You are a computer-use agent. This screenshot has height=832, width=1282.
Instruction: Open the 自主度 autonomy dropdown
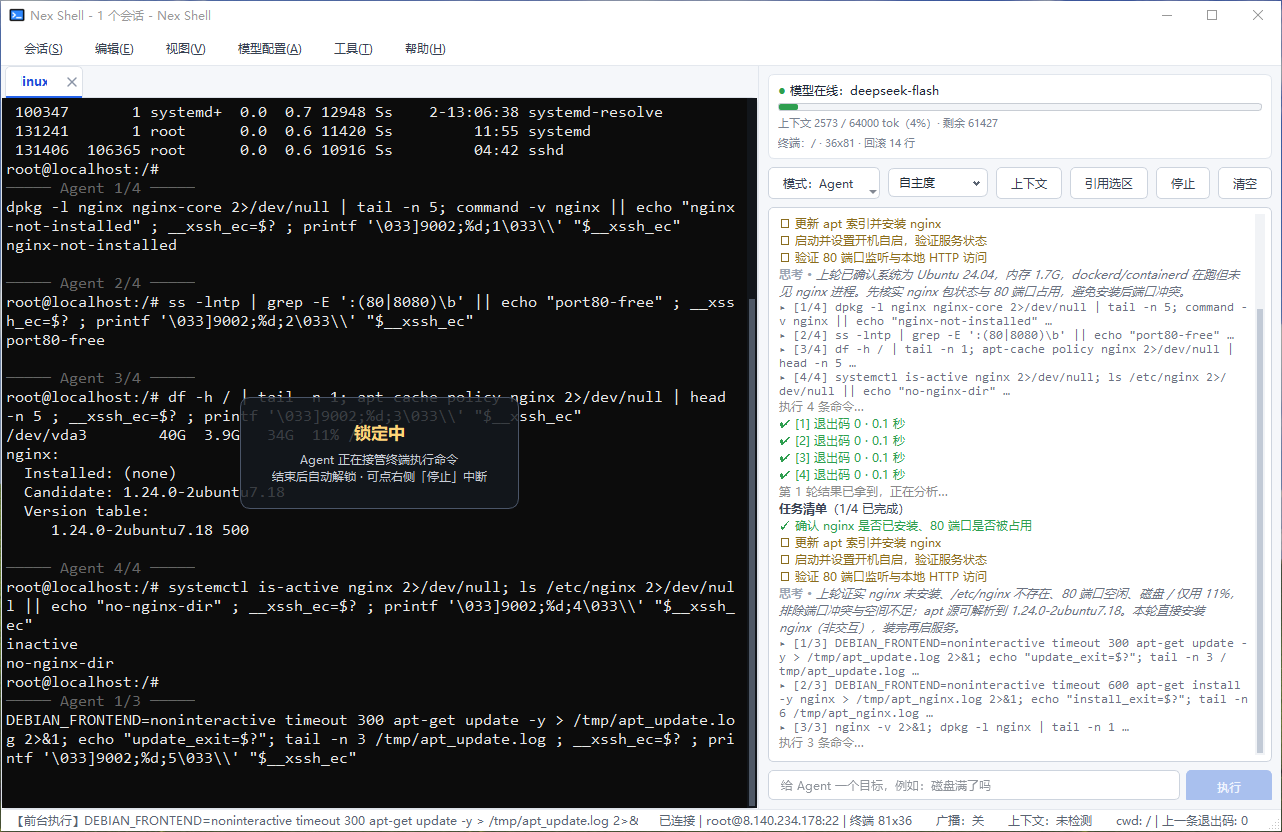click(937, 183)
